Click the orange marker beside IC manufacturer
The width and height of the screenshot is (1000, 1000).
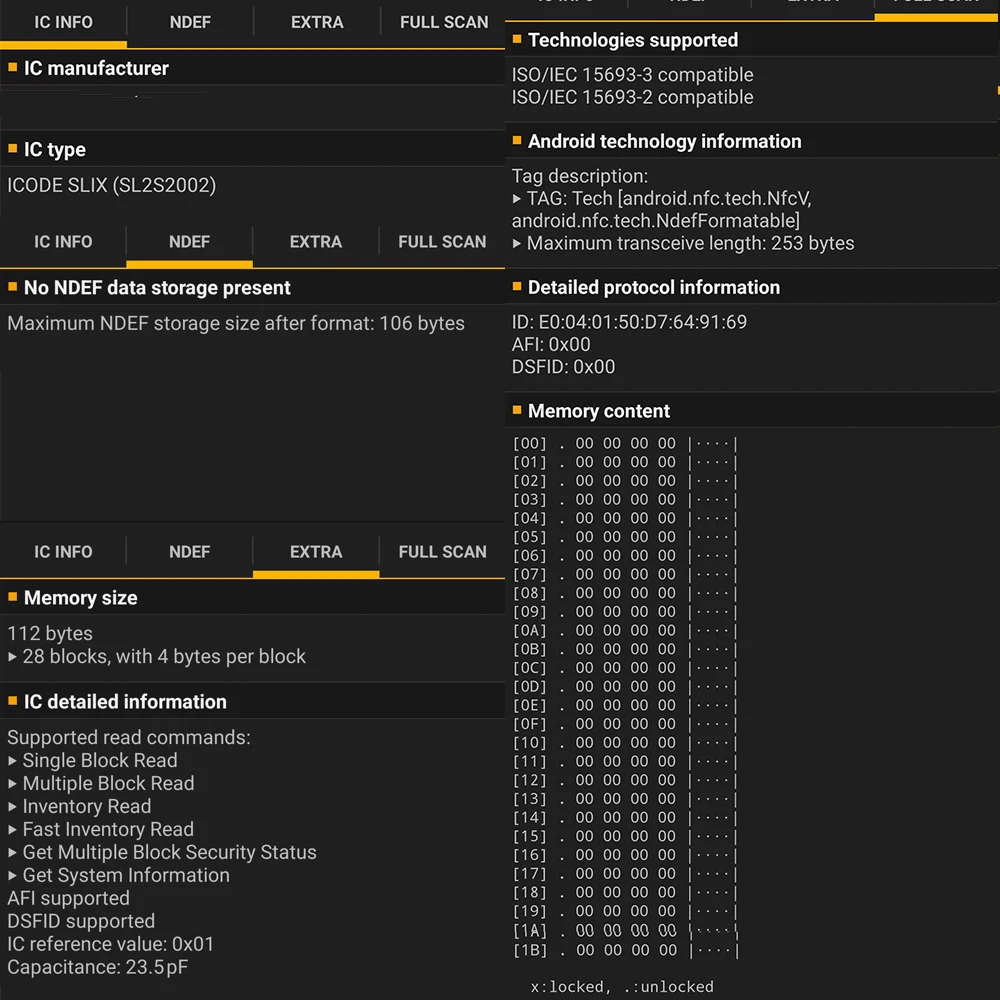click(x=13, y=68)
